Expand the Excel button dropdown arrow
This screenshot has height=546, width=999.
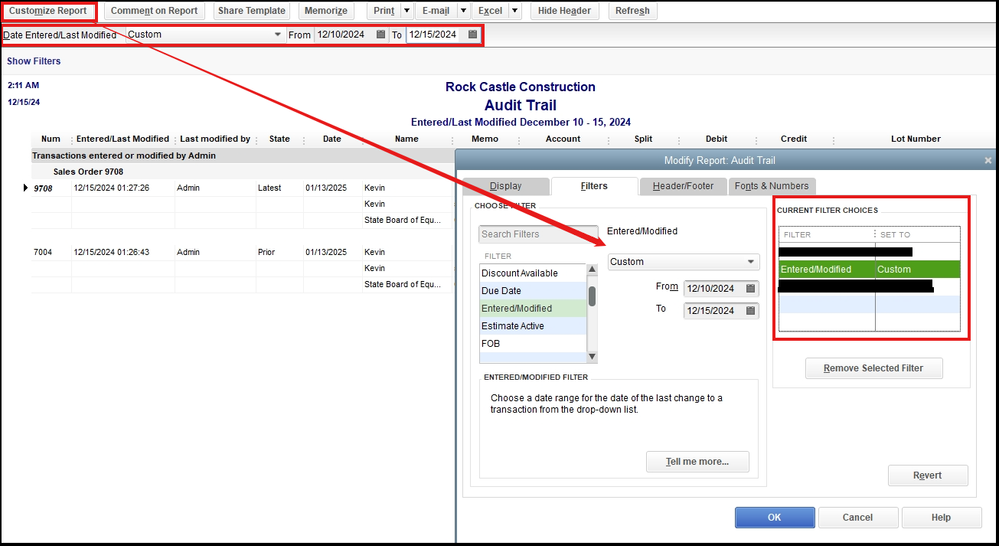[515, 11]
